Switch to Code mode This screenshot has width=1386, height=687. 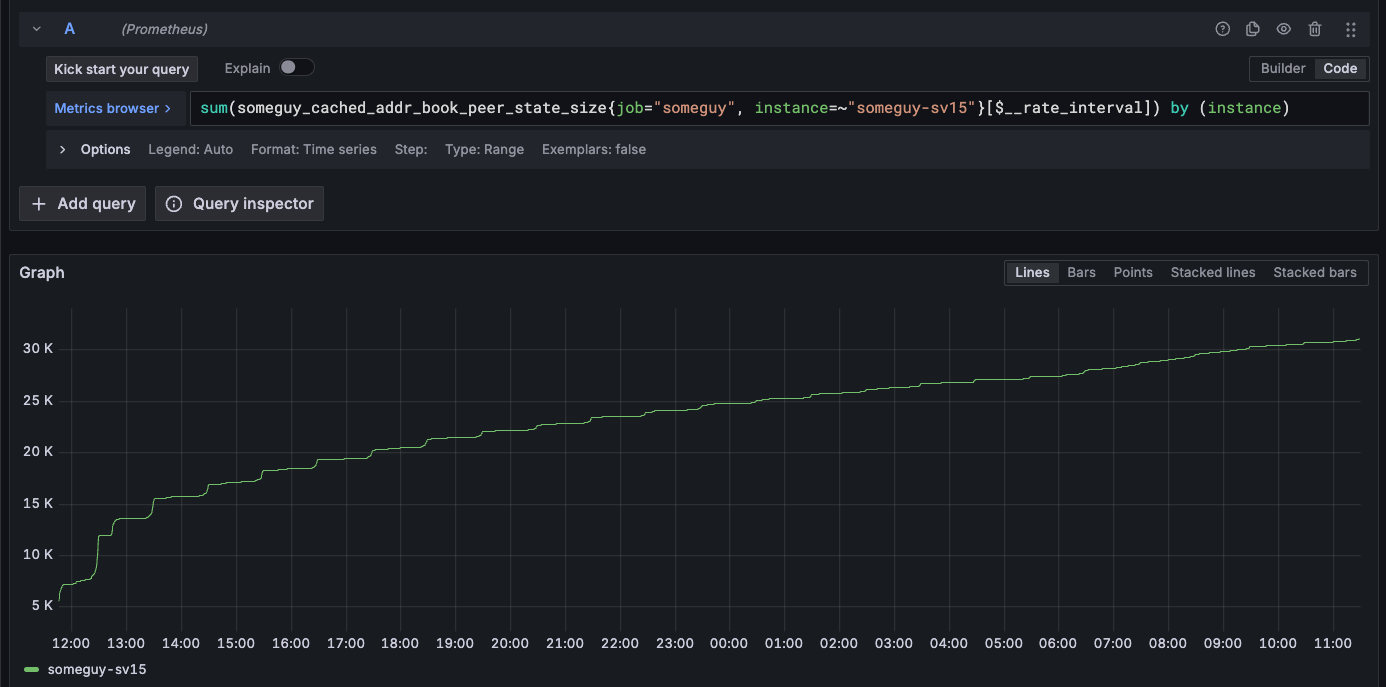coord(1340,68)
